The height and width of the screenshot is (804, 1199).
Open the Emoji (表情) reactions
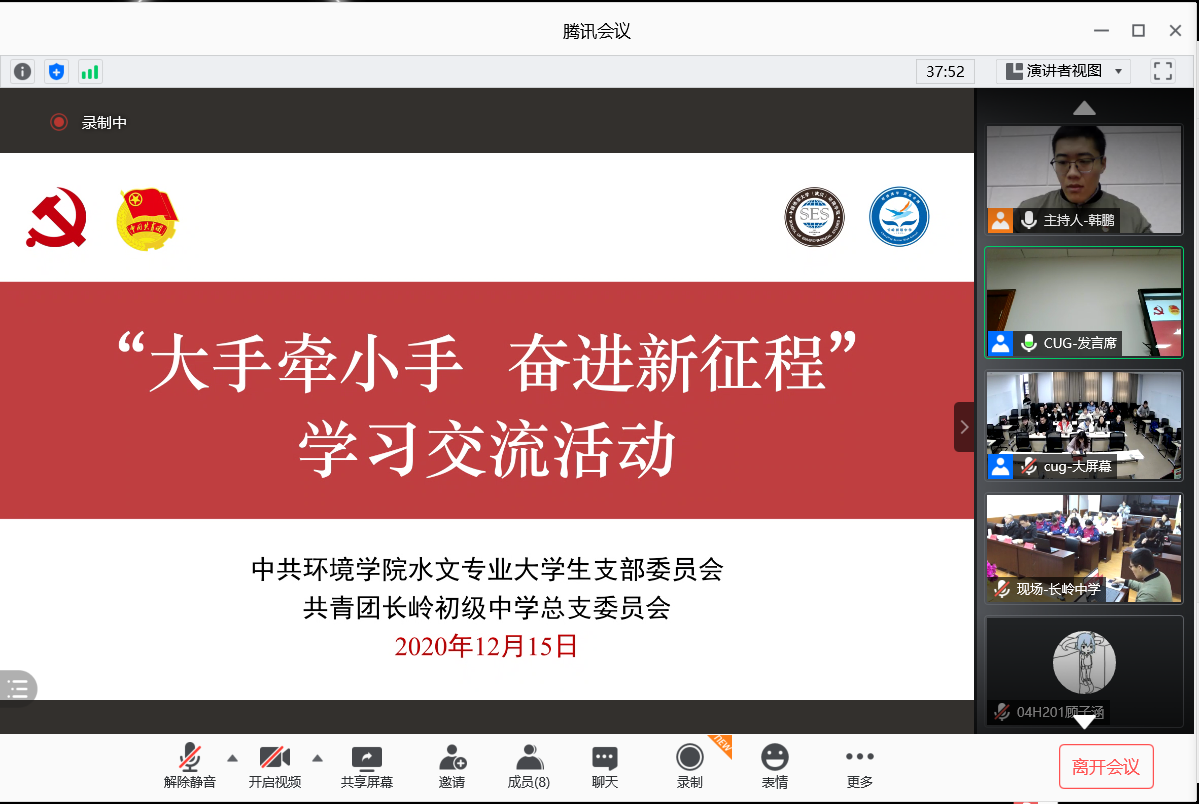tap(774, 767)
